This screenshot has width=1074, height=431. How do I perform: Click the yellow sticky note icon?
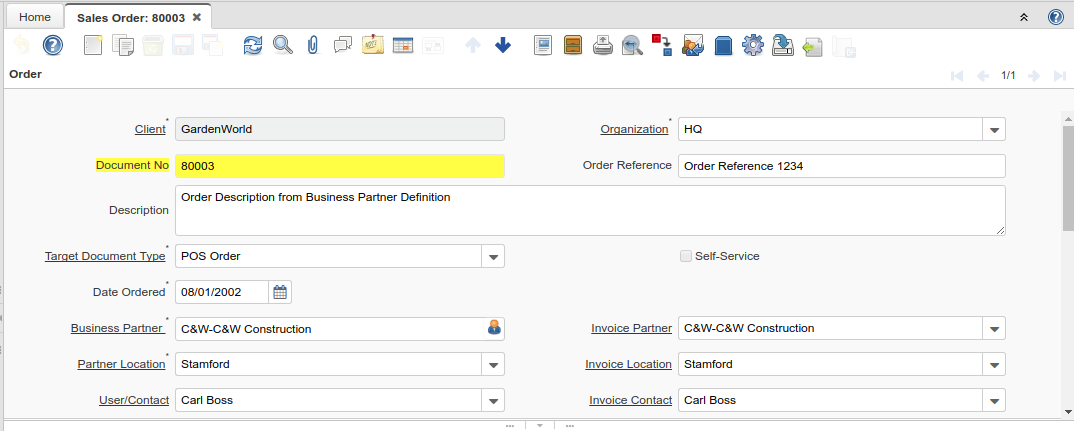pyautogui.click(x=373, y=45)
